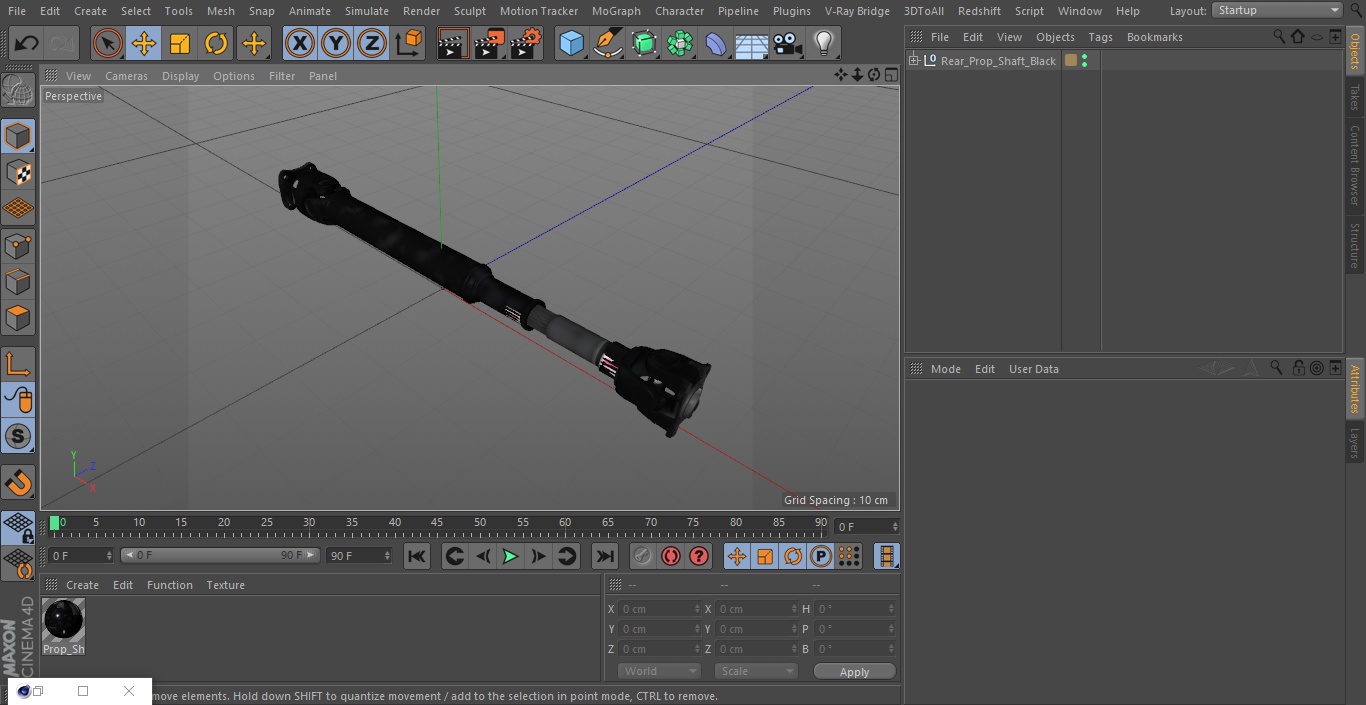Open the MoGraph menu

616,11
